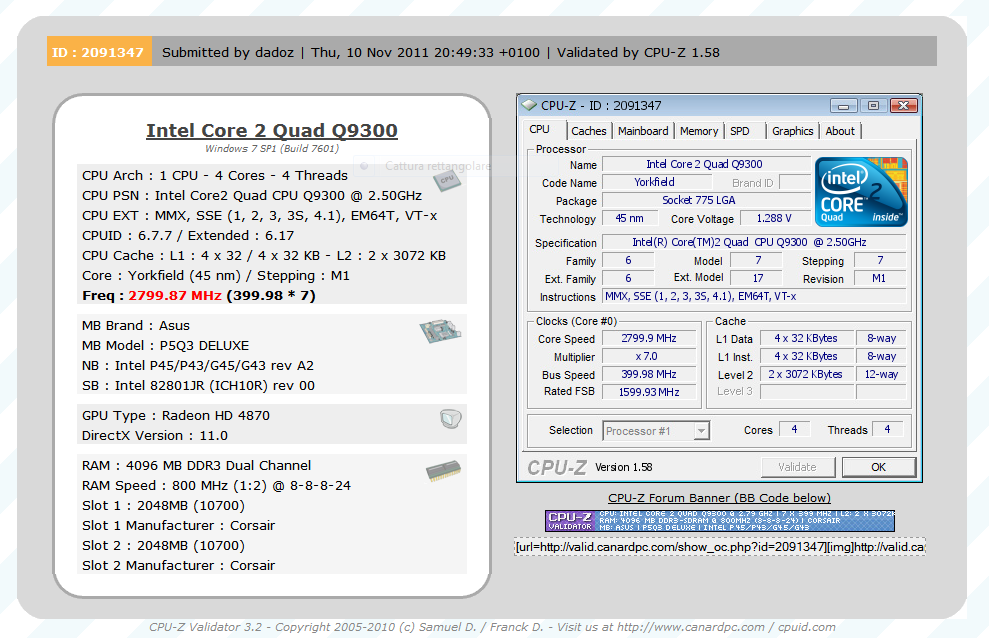The width and height of the screenshot is (989, 638).
Task: Click the Level 2 value 2 x 3072 KBytes
Action: (x=807, y=374)
